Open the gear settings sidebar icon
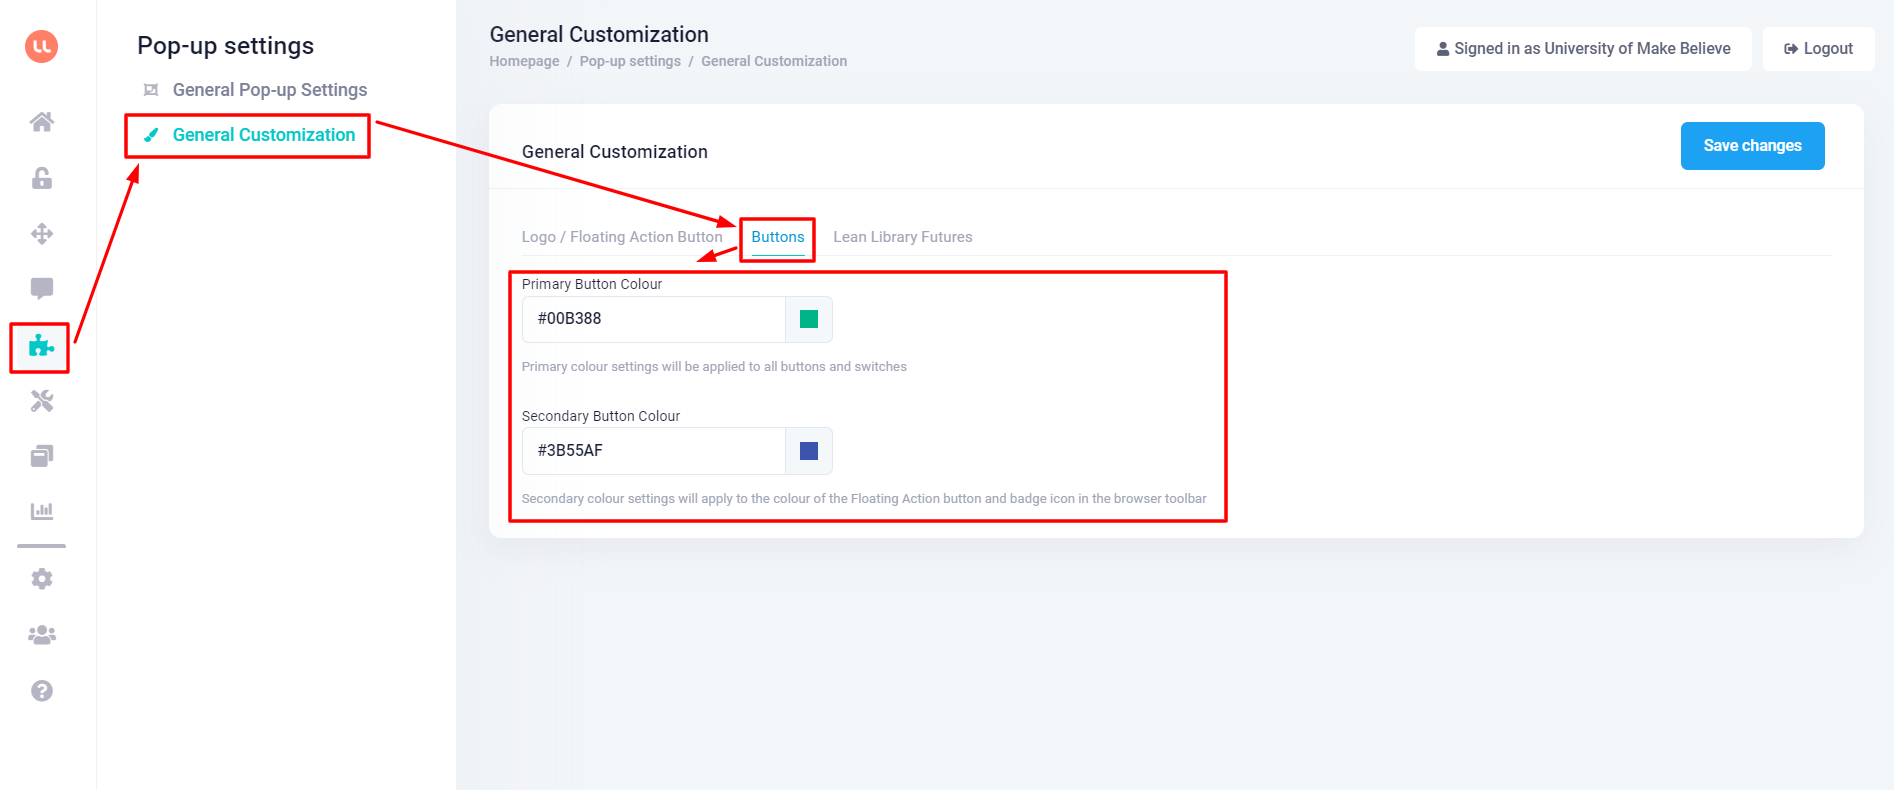Viewport: 1894px width, 790px height. coord(41,579)
